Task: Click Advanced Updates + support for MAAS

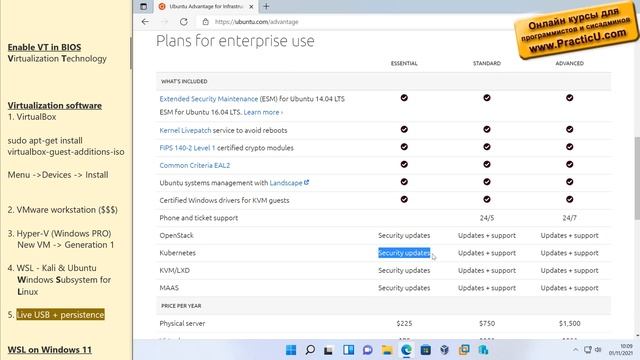Action: (569, 288)
